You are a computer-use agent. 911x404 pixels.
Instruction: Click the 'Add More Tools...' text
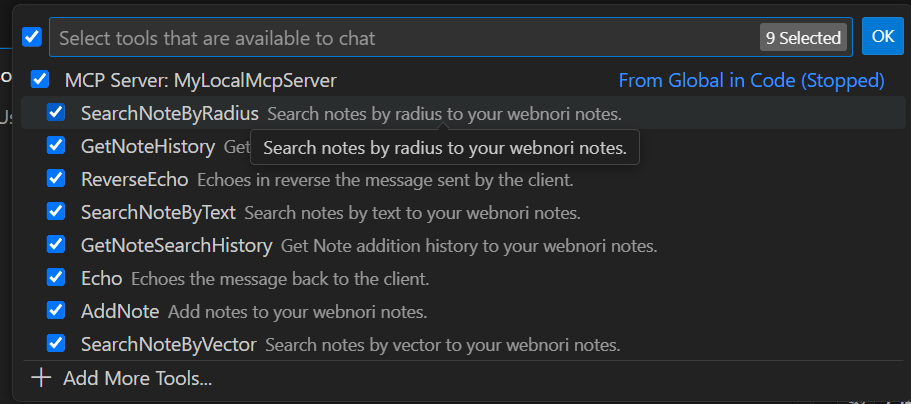point(137,379)
